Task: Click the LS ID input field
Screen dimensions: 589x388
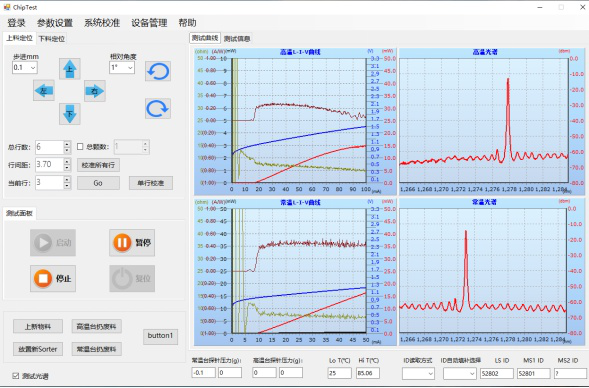Action: tap(497, 373)
